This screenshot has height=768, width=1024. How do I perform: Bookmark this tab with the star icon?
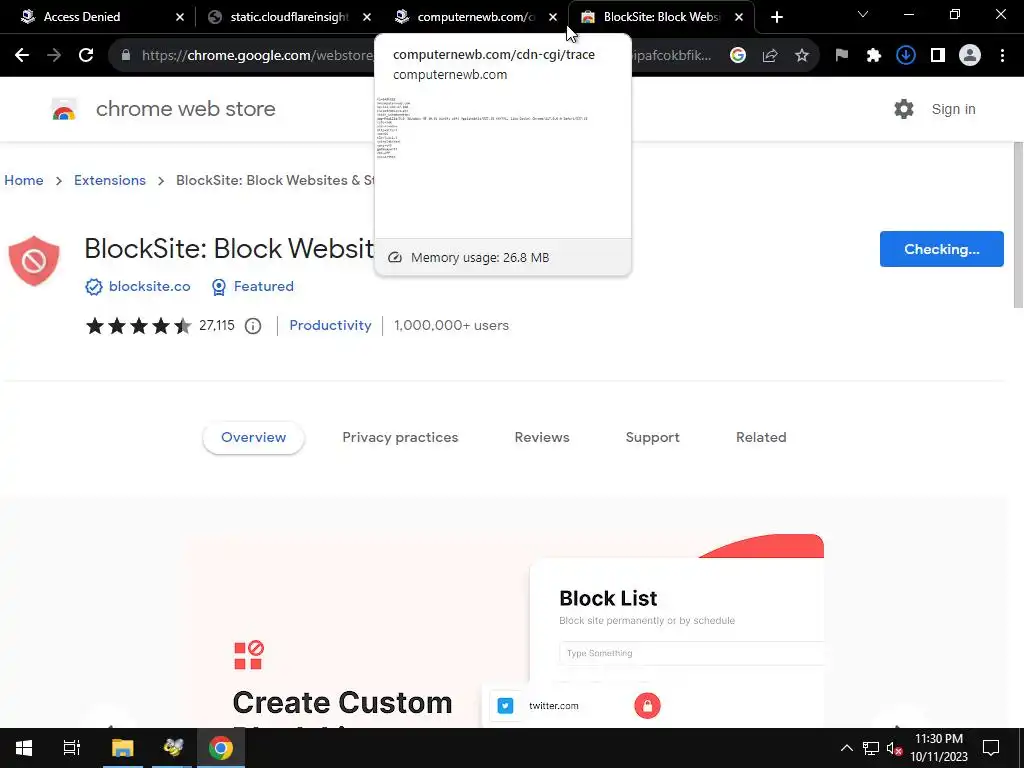point(802,56)
